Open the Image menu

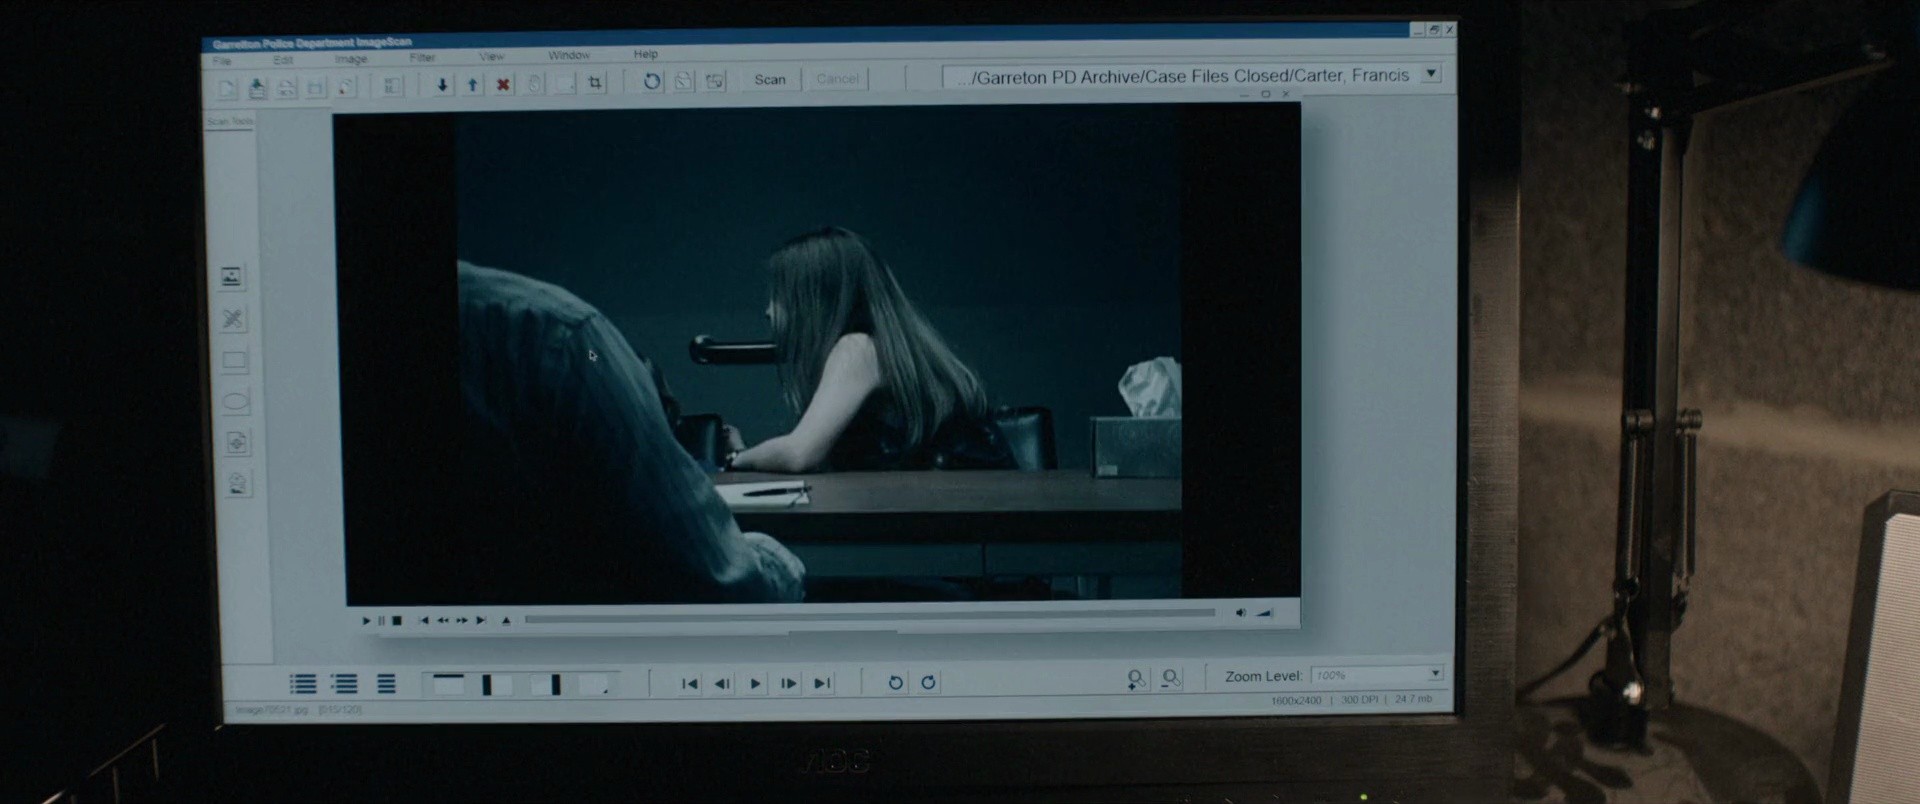click(350, 59)
